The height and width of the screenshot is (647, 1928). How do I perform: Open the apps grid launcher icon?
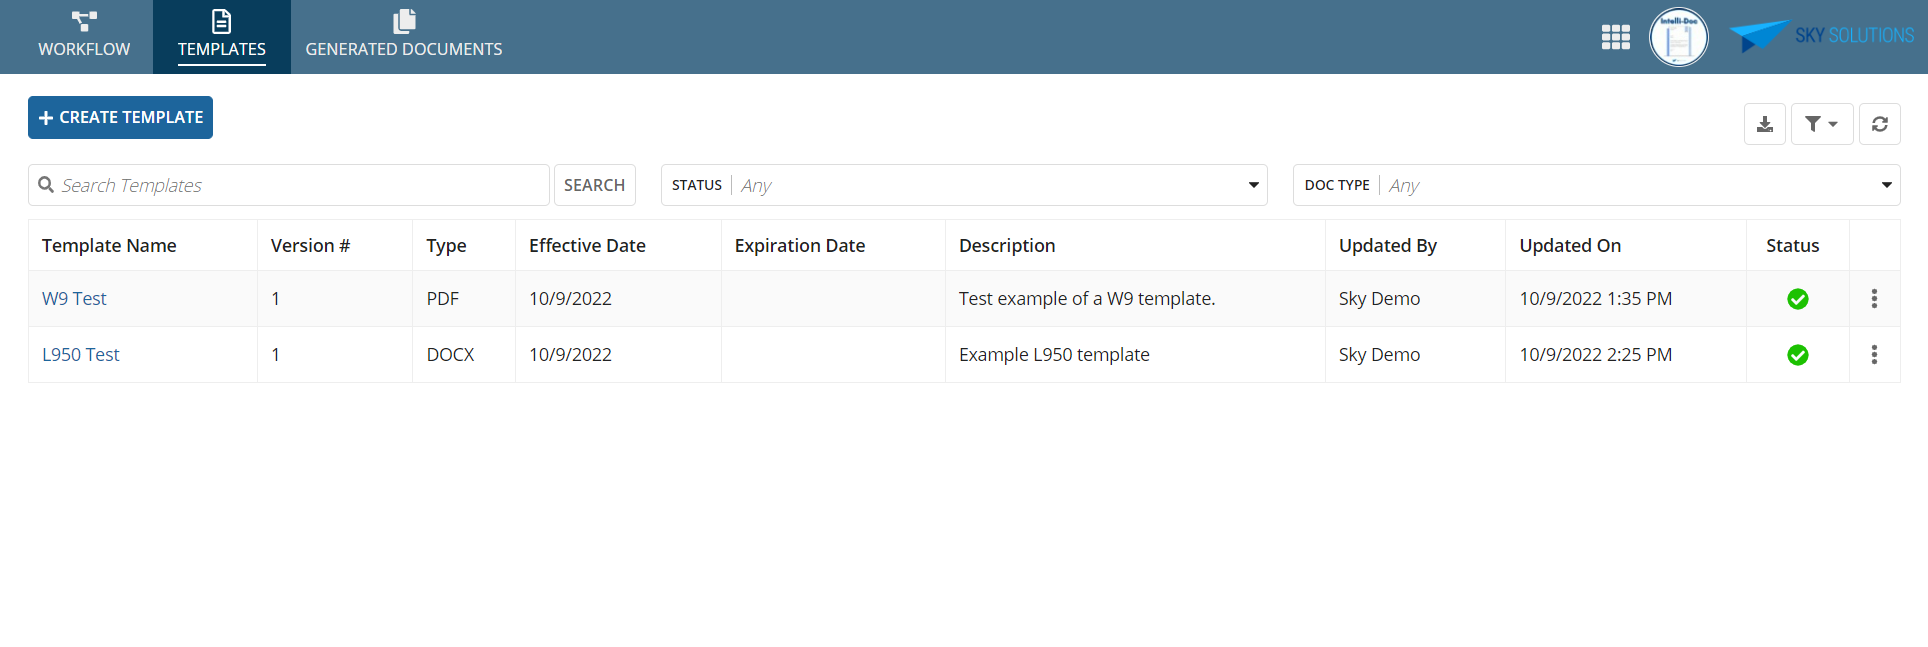click(1615, 37)
